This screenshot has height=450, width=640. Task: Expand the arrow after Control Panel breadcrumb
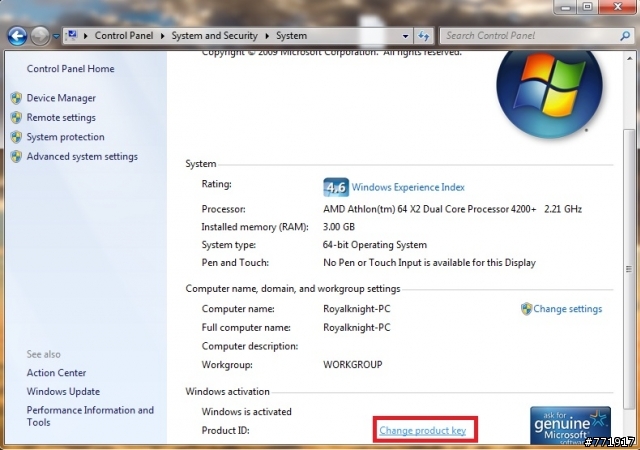[x=162, y=36]
